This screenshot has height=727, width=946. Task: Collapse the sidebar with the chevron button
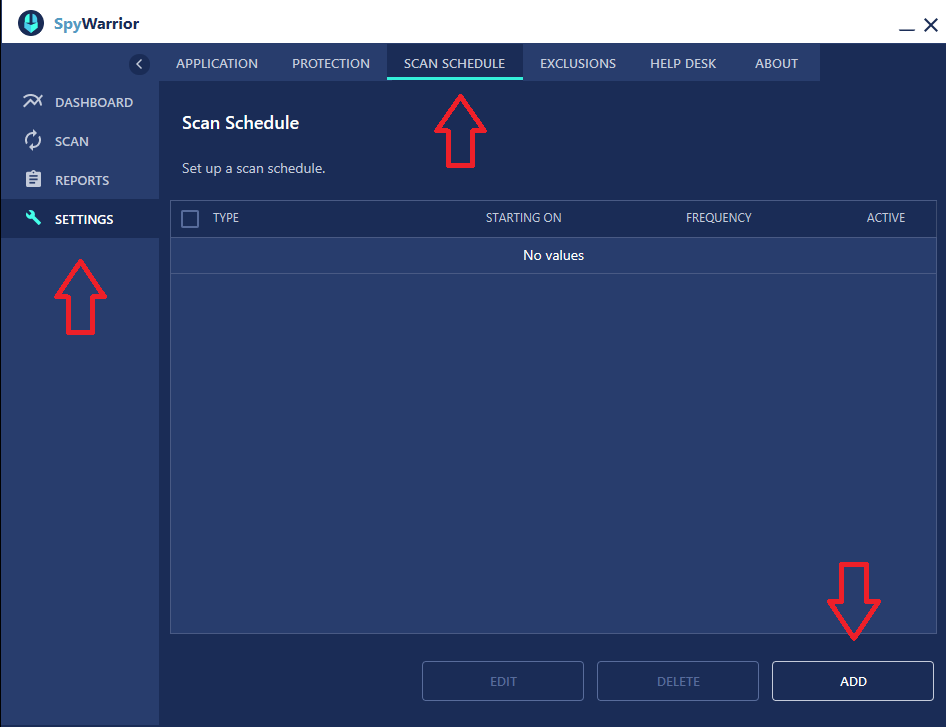pos(139,64)
